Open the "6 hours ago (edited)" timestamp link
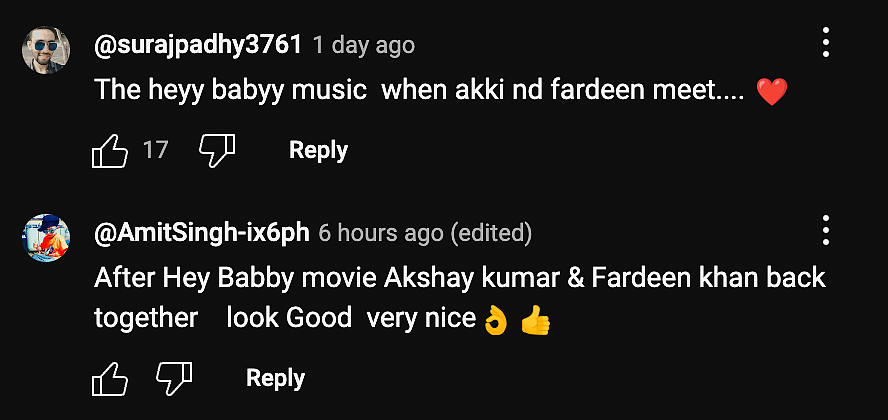The image size is (888, 420). click(x=425, y=233)
